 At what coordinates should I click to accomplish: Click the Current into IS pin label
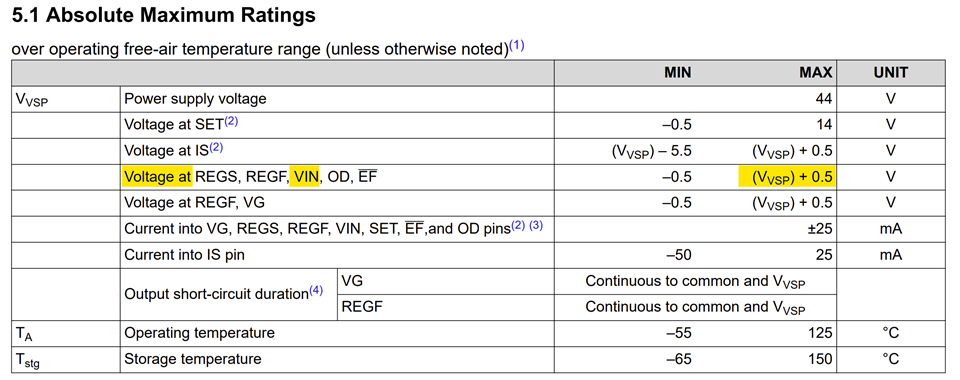184,255
